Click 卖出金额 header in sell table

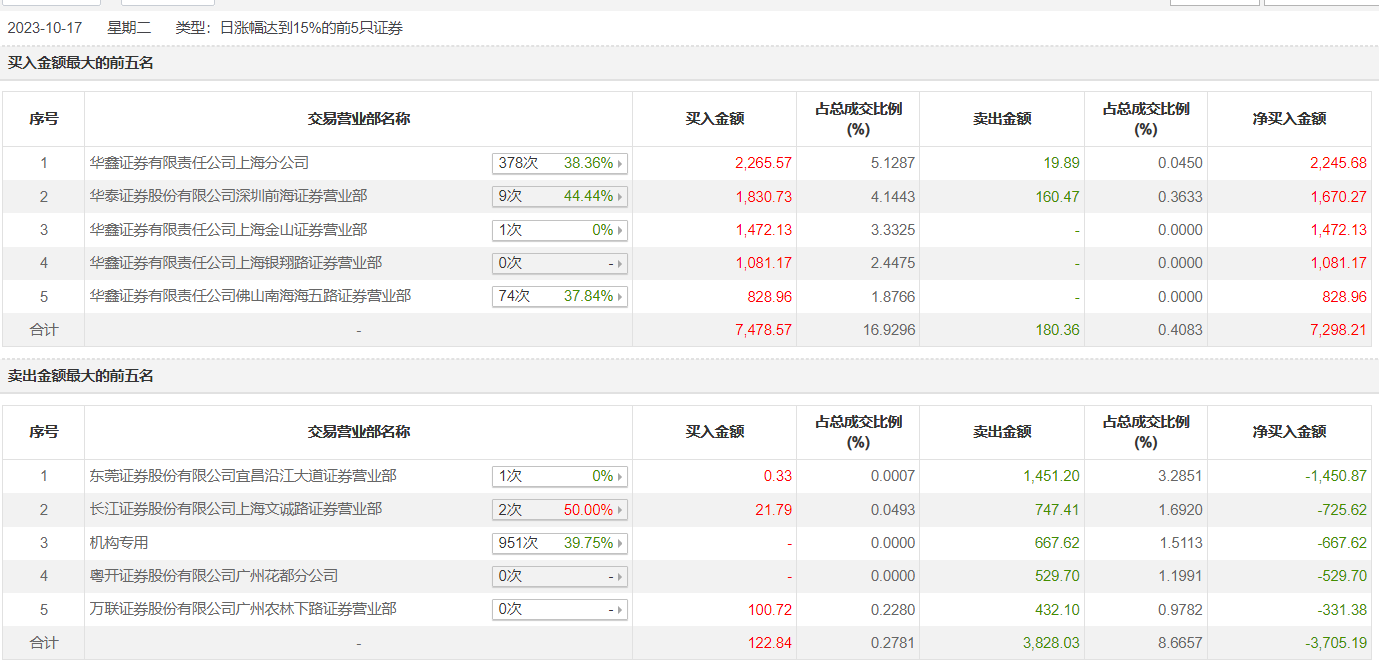[x=1002, y=432]
